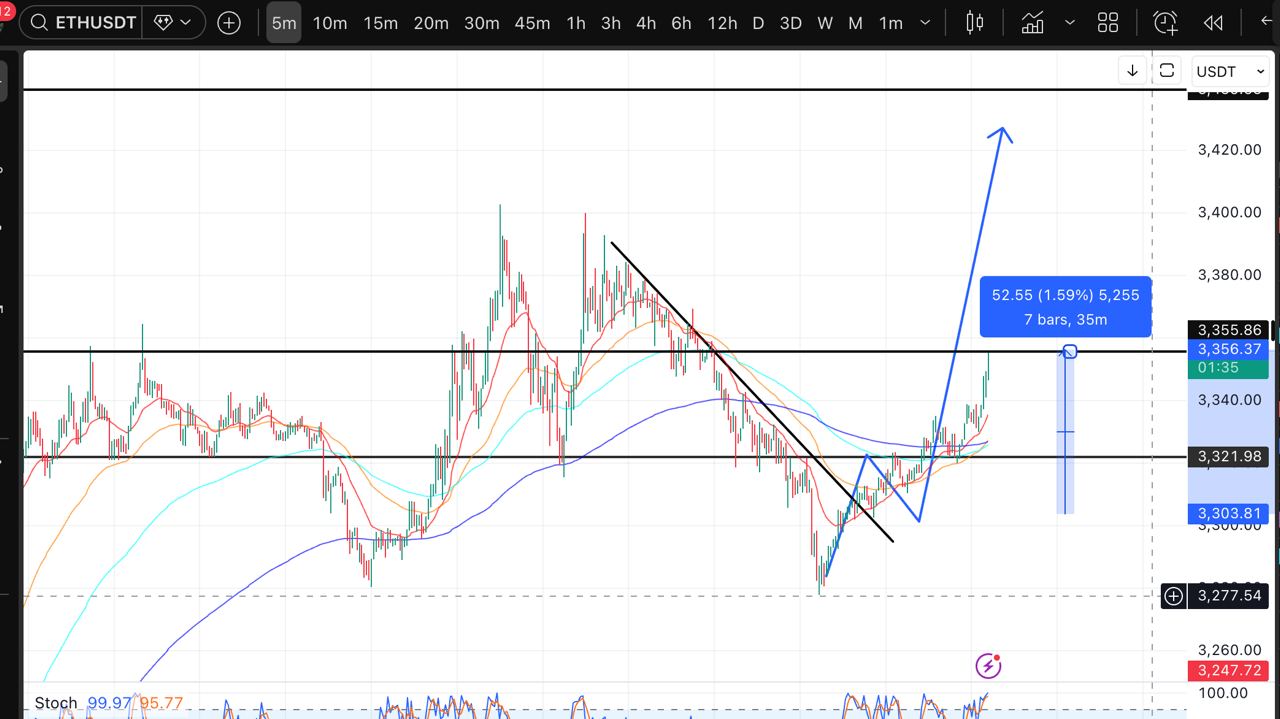Viewport: 1280px width, 719px height.
Task: Switch to the 15m timeframe
Action: click(x=380, y=22)
